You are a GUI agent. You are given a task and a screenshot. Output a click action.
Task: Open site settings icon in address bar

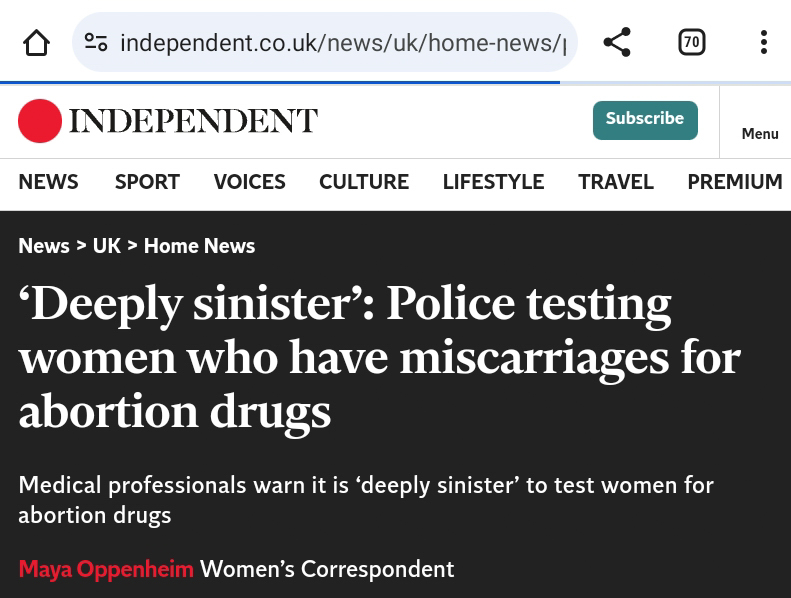pos(96,42)
